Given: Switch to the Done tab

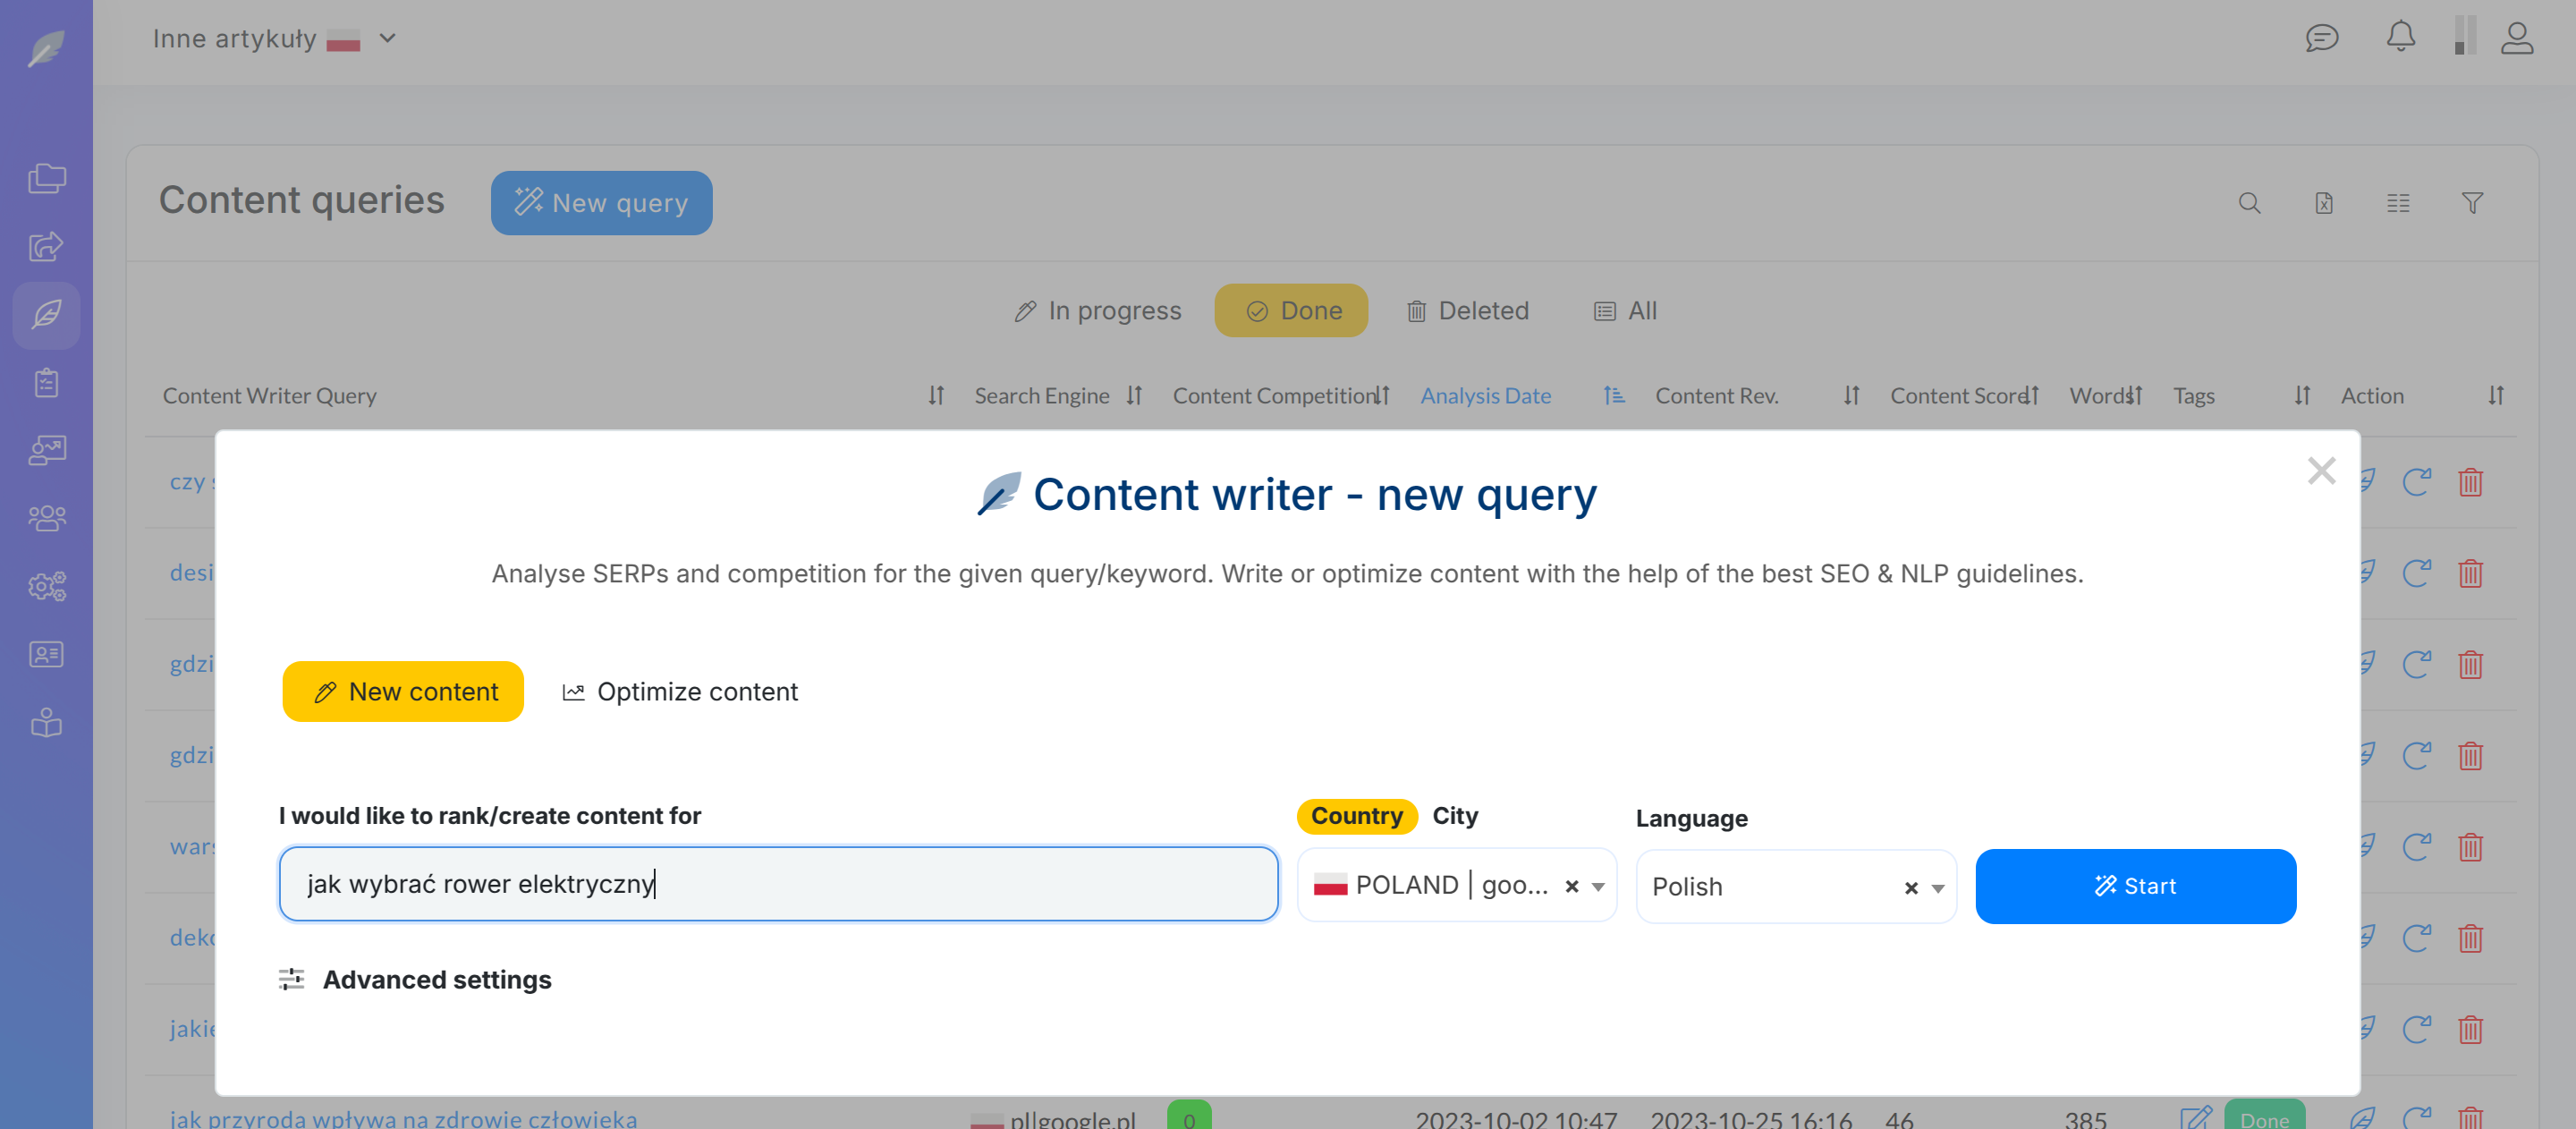Looking at the screenshot, I should point(1291,311).
